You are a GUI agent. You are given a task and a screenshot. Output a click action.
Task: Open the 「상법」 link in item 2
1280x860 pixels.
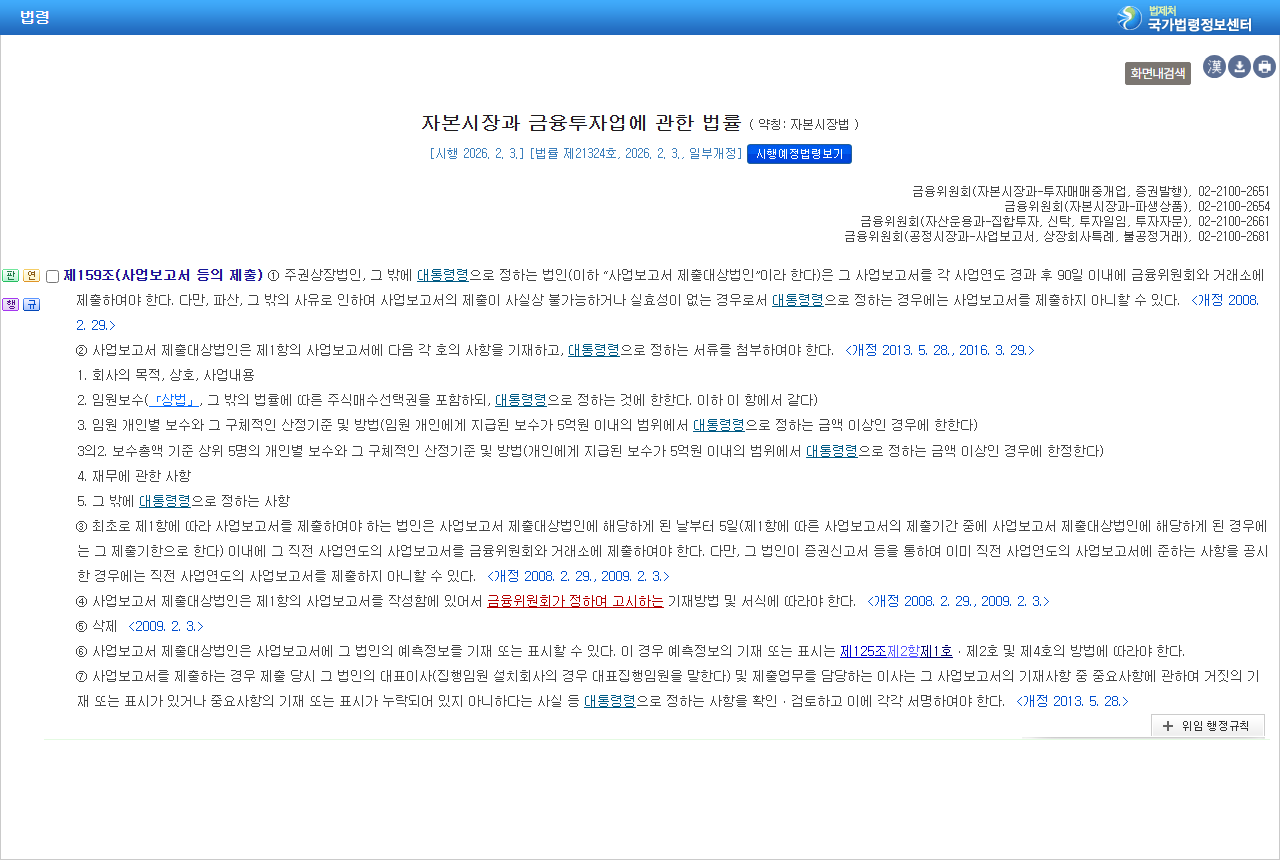click(x=172, y=400)
